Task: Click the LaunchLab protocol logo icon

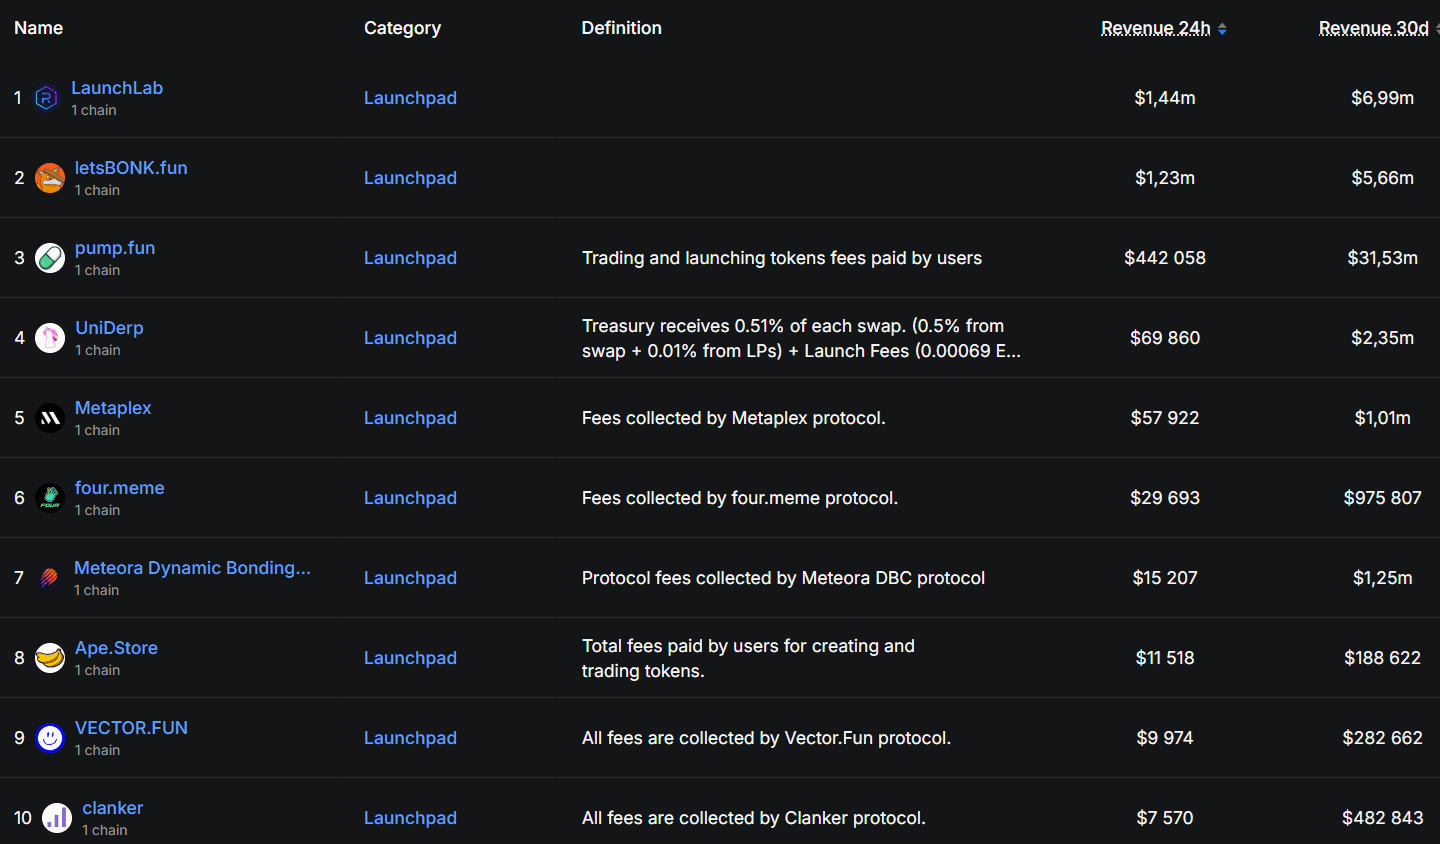Action: click(x=46, y=98)
